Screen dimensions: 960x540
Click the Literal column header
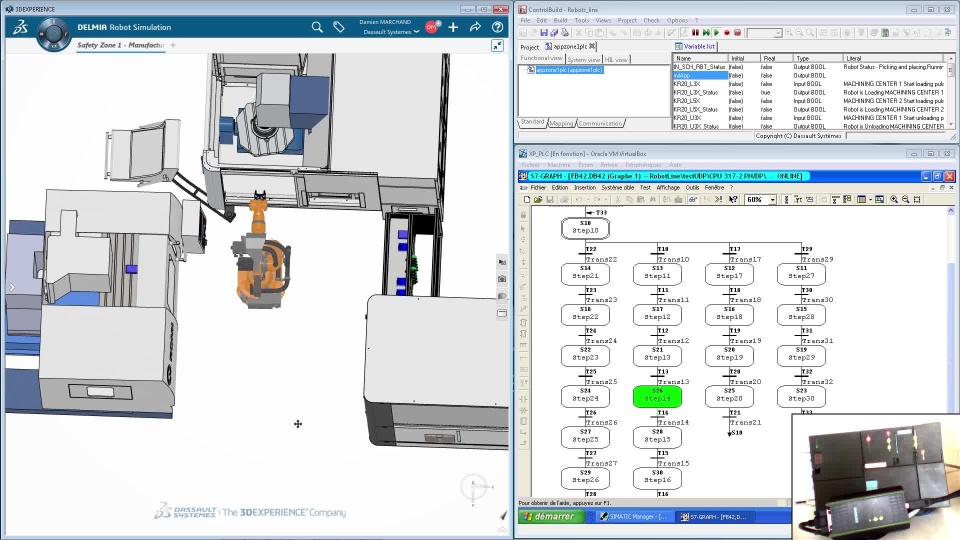coord(893,58)
